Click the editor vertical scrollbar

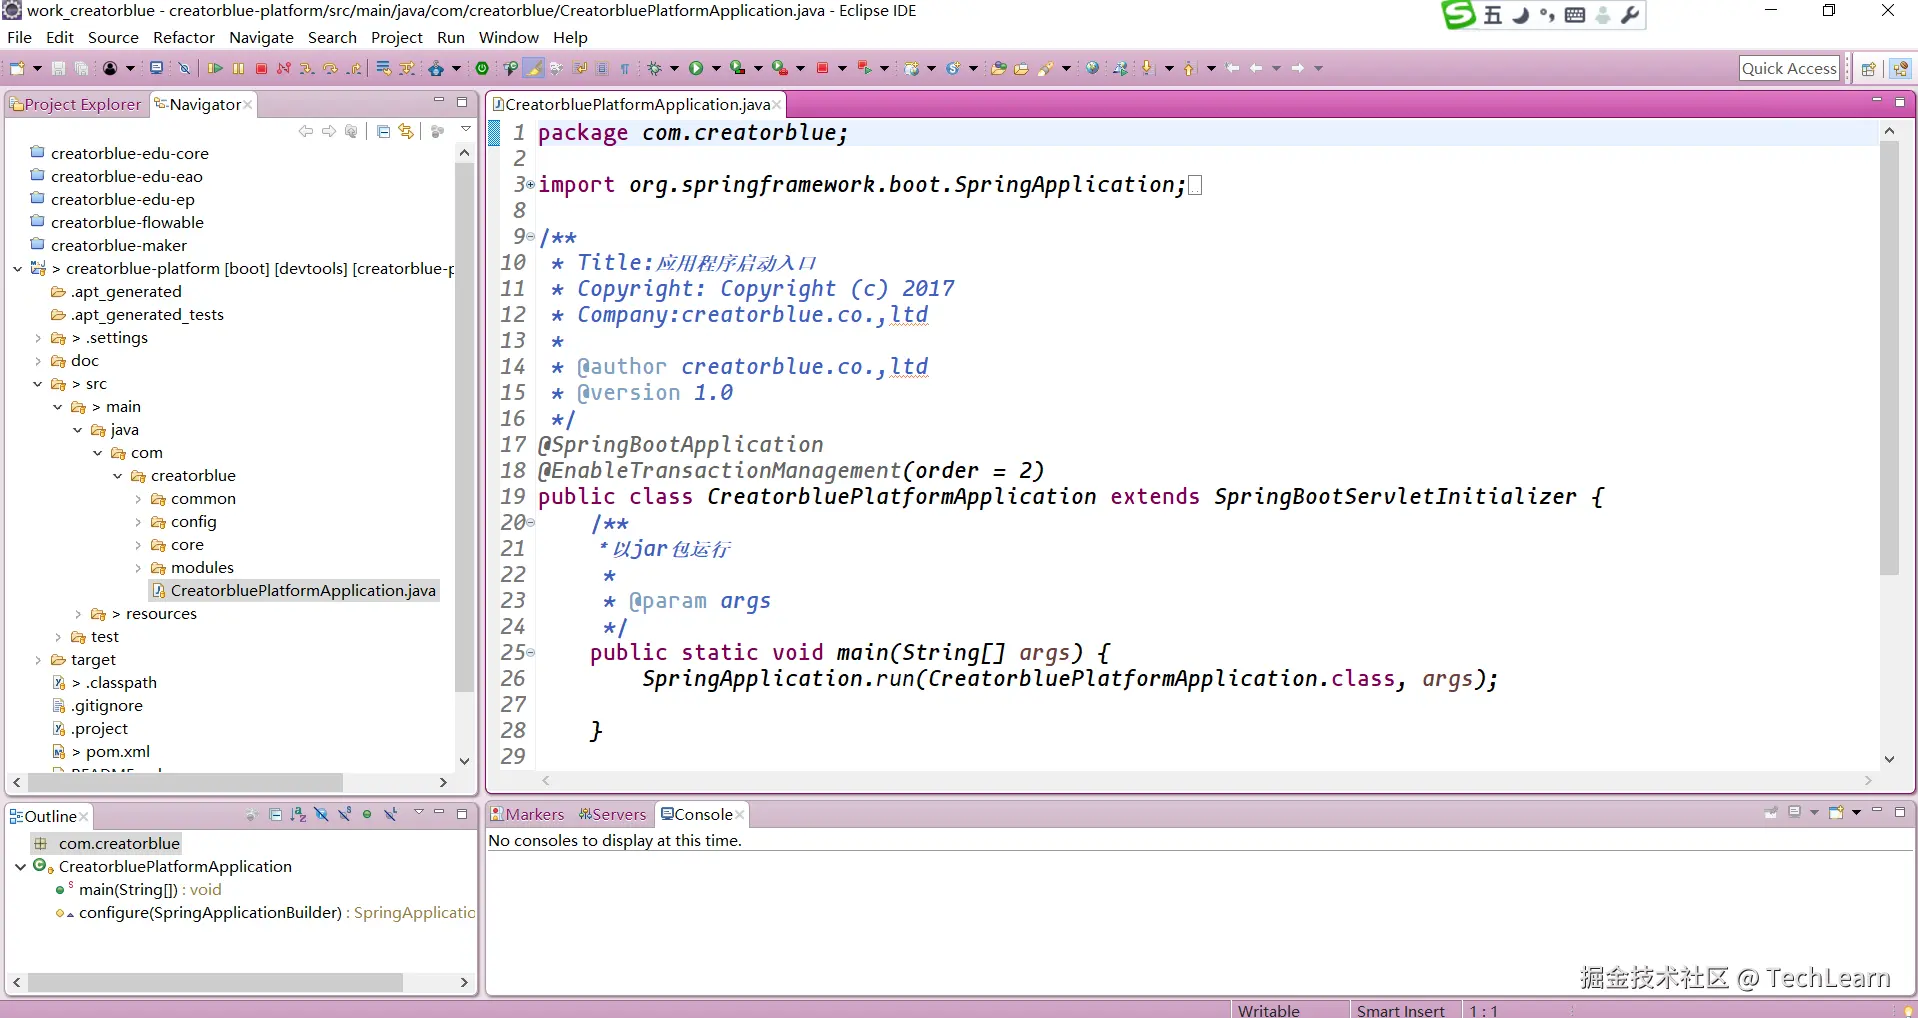tap(1889, 358)
